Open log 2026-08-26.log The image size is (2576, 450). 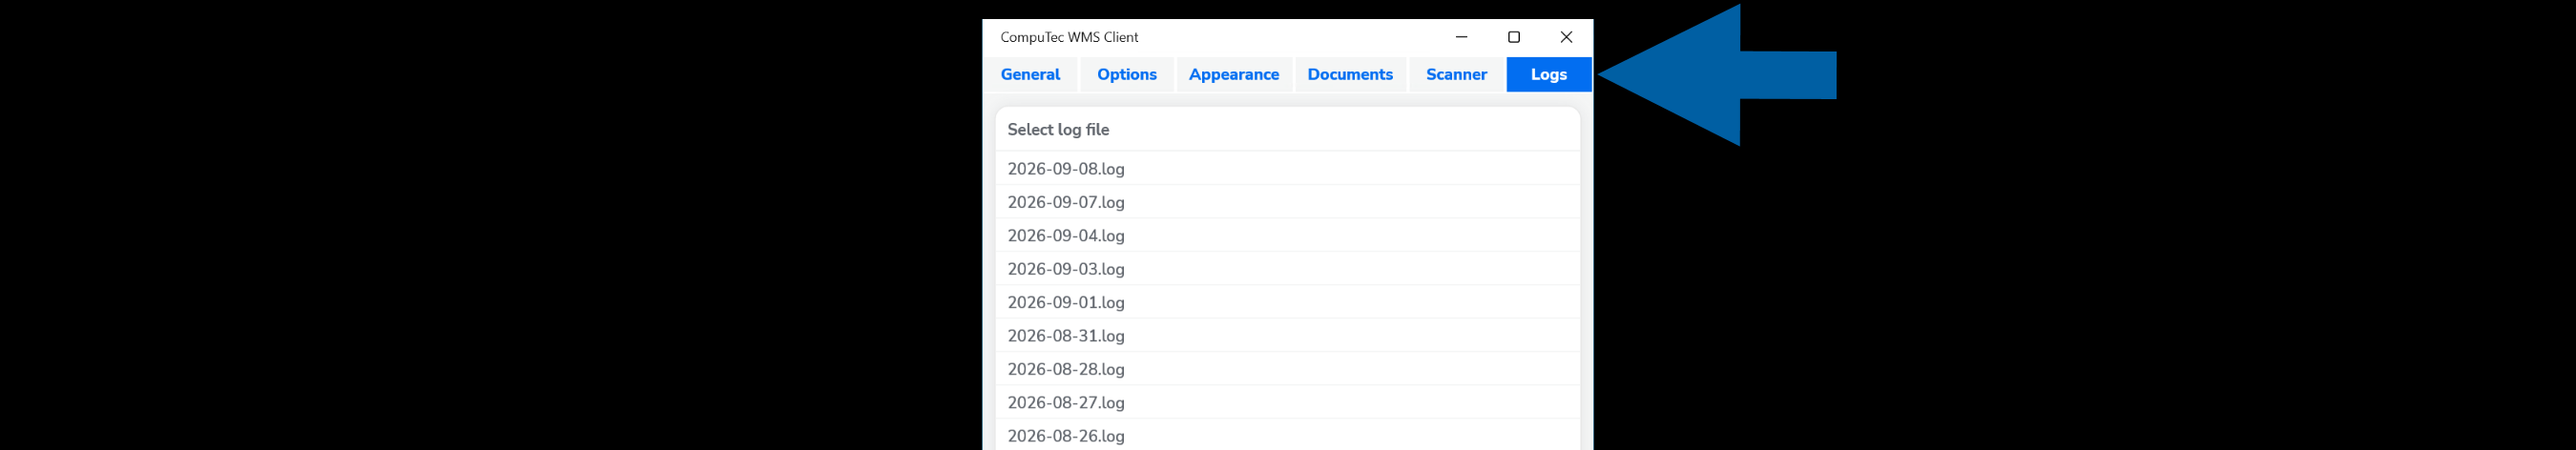click(x=1287, y=436)
